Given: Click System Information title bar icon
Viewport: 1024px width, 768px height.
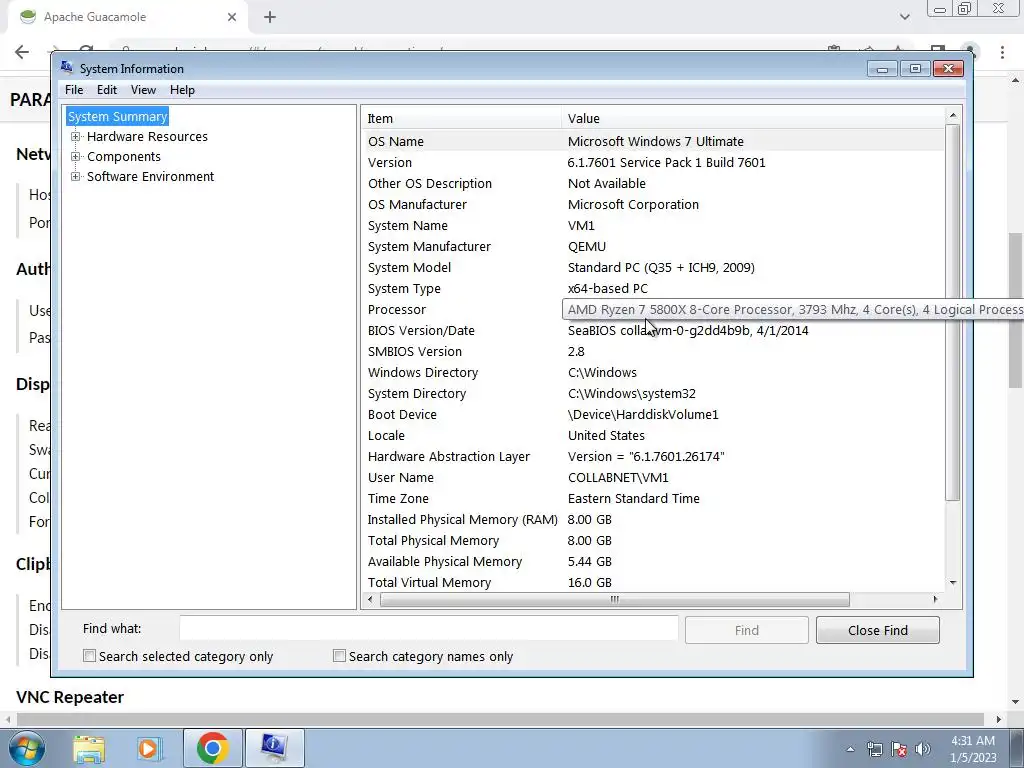Looking at the screenshot, I should pos(67,67).
